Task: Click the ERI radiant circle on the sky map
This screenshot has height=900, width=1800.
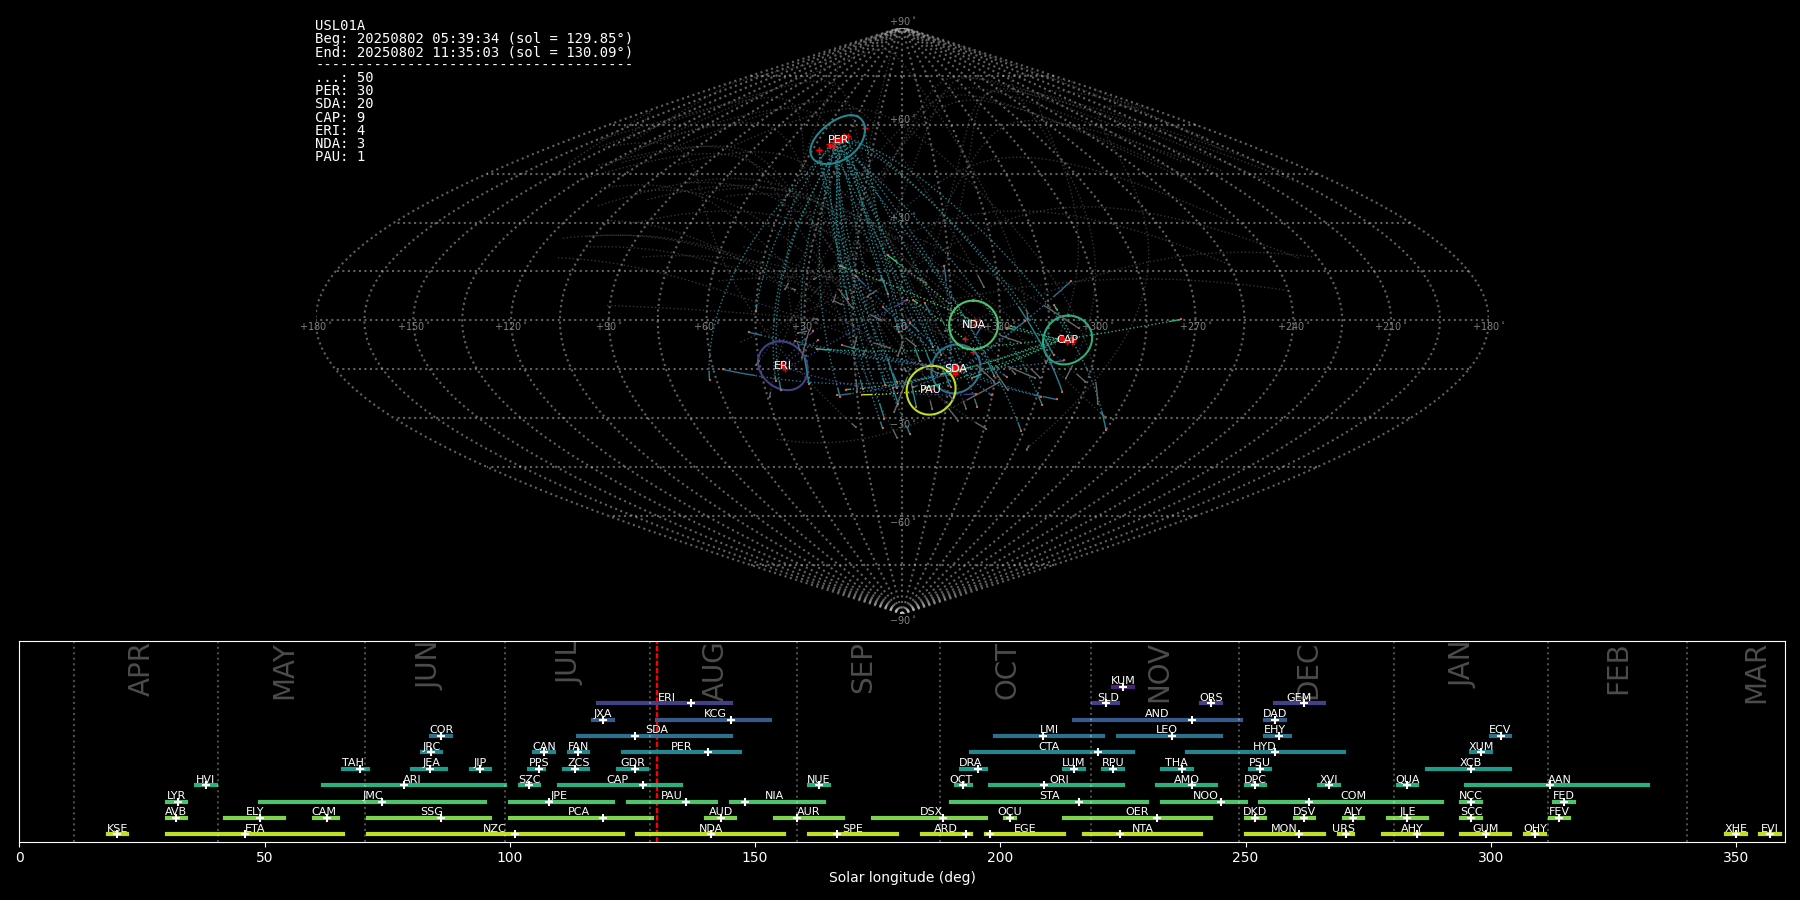Action: [782, 366]
